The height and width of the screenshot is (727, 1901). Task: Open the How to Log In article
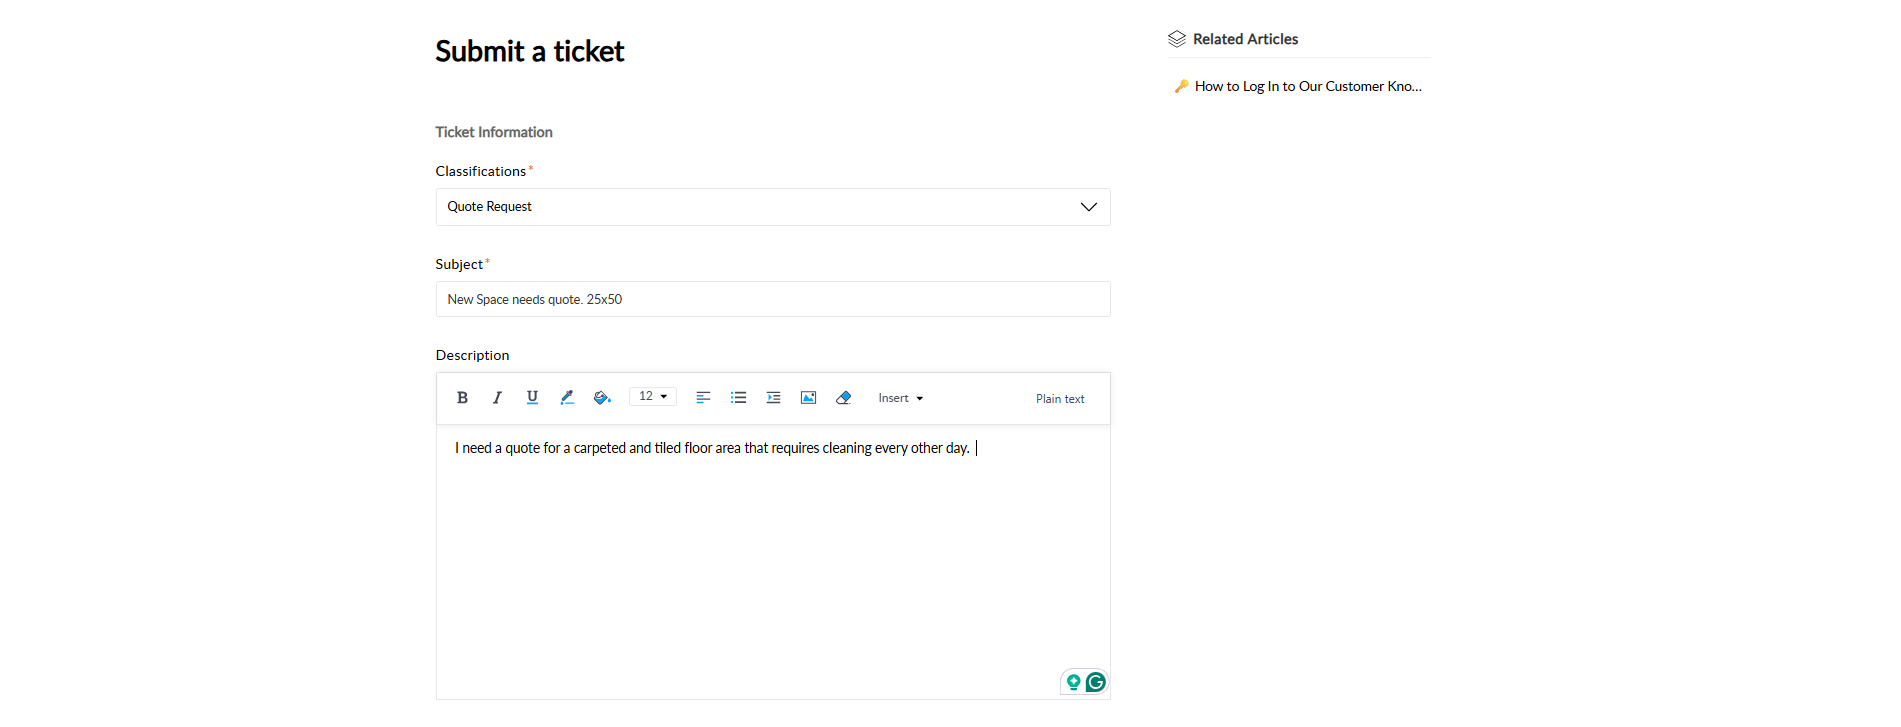point(1307,87)
